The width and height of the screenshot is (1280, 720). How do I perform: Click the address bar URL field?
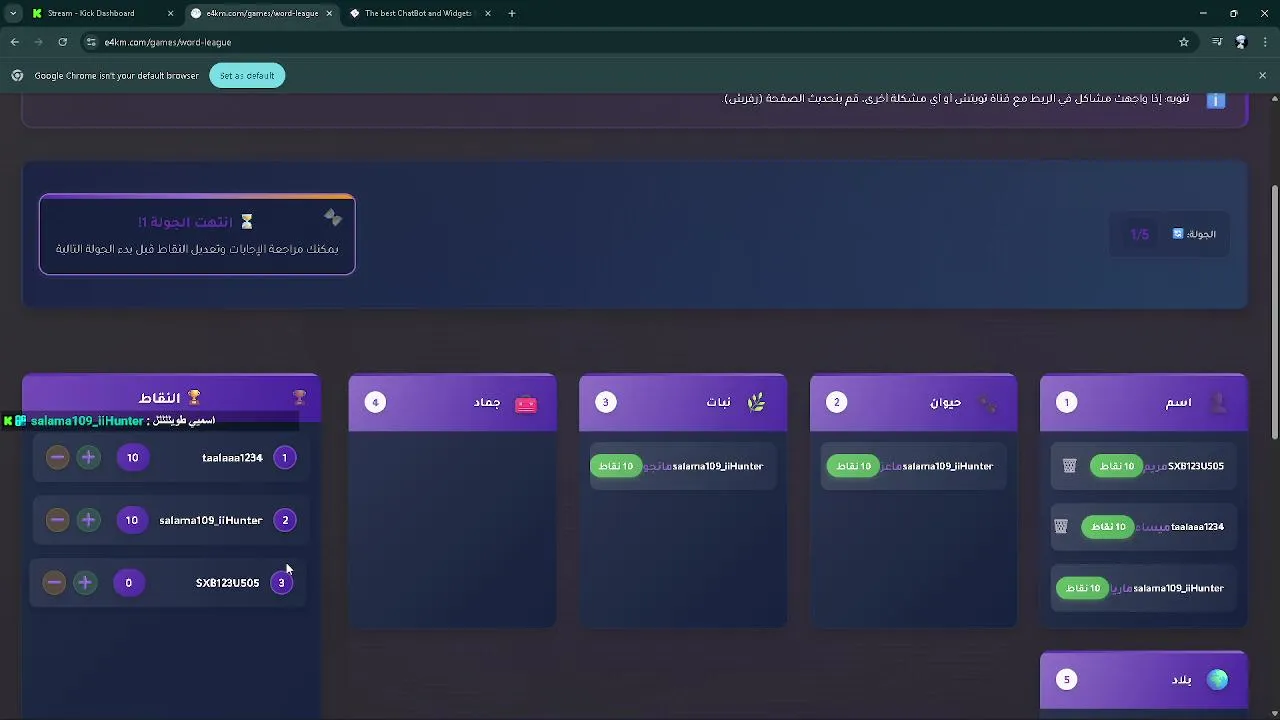click(x=640, y=42)
